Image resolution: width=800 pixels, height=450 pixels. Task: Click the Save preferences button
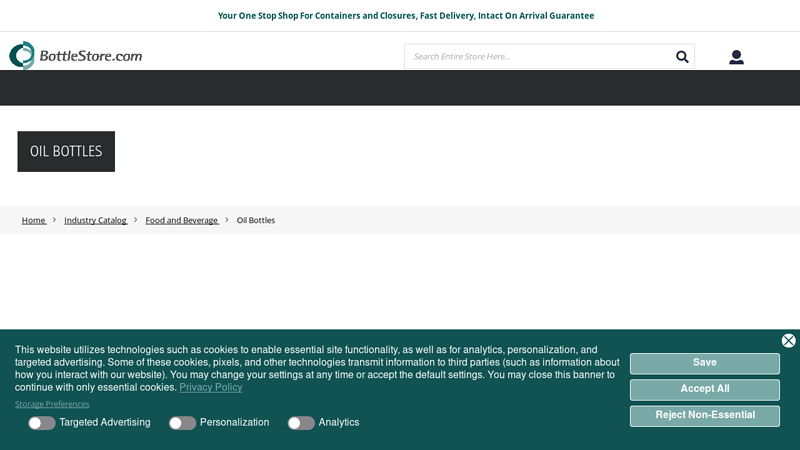704,363
